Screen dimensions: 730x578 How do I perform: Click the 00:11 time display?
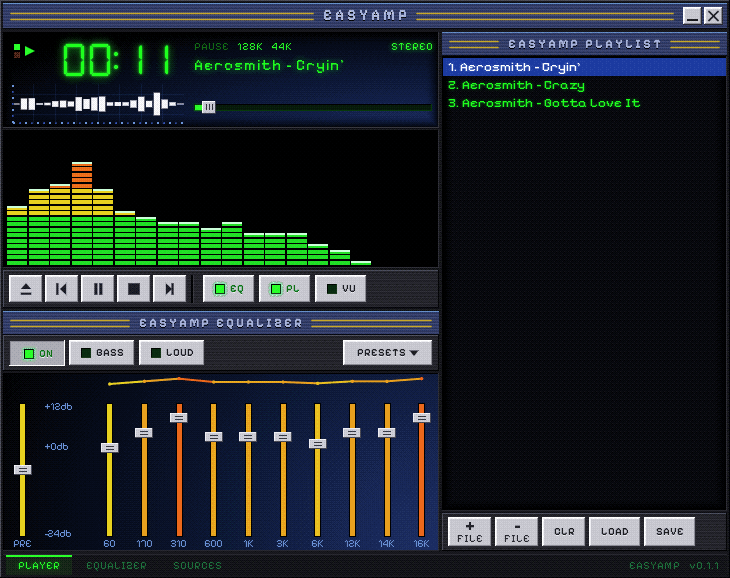tap(117, 60)
